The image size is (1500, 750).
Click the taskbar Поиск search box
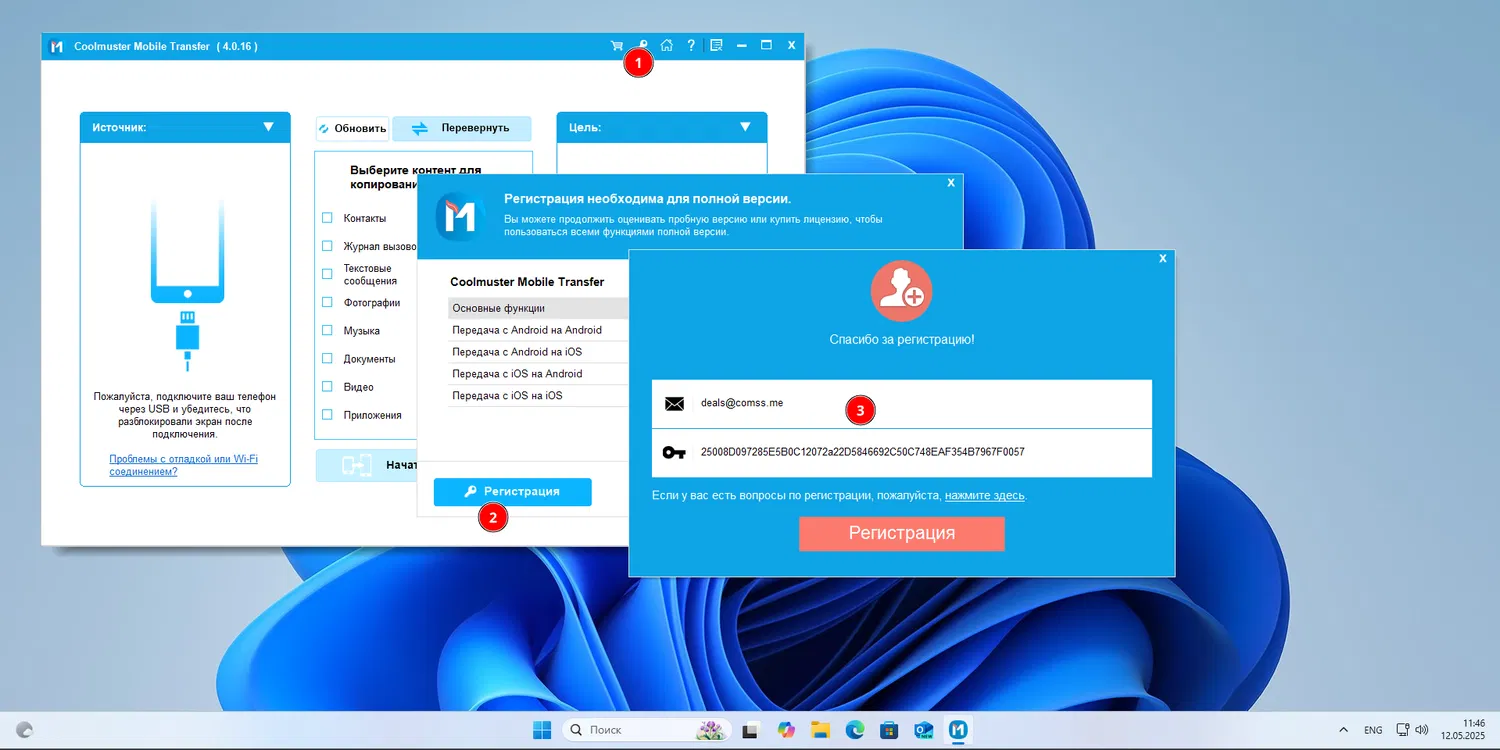pos(647,730)
